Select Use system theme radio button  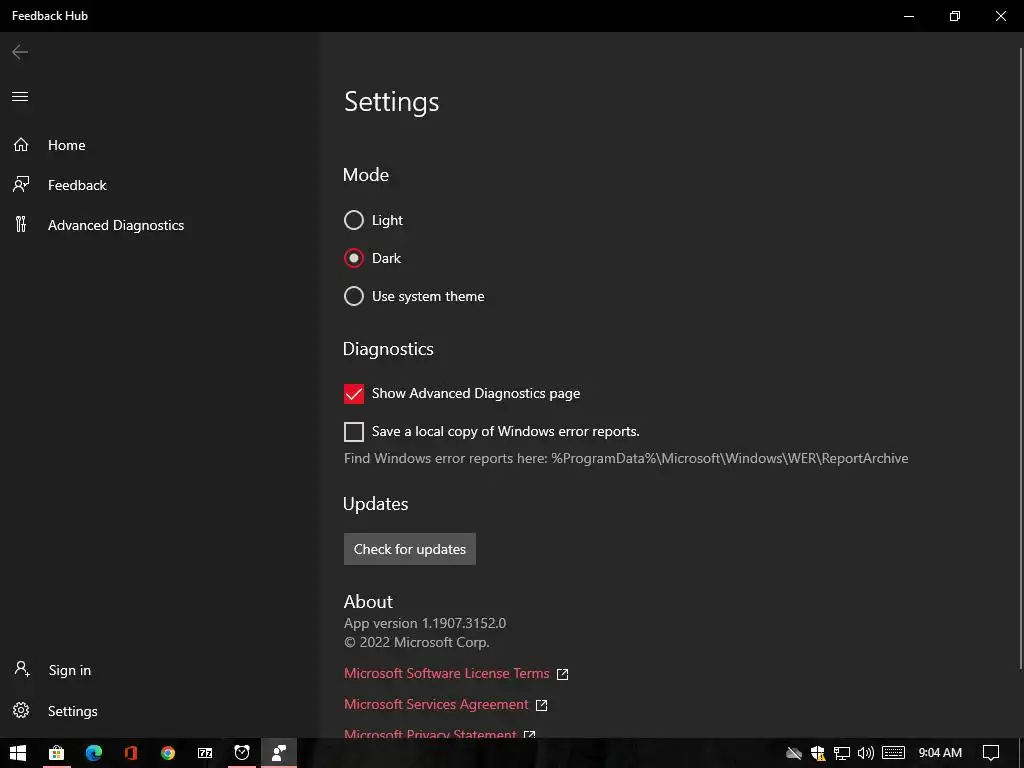354,296
